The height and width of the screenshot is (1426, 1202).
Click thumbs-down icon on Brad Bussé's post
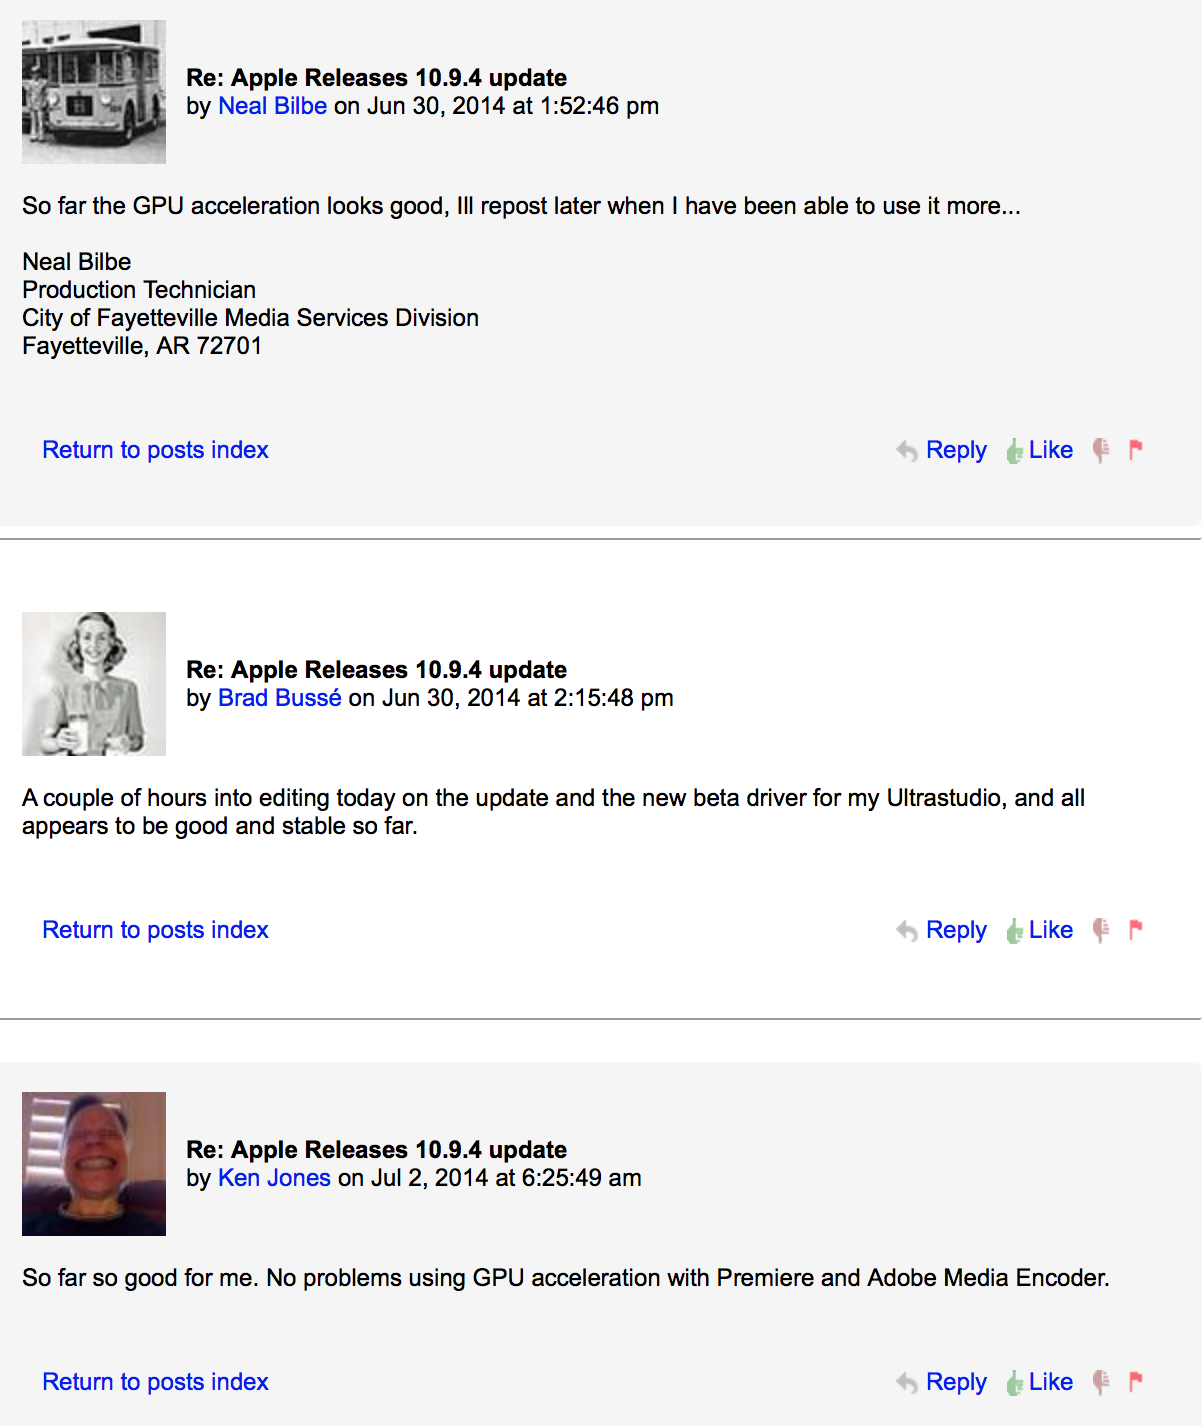tap(1101, 931)
